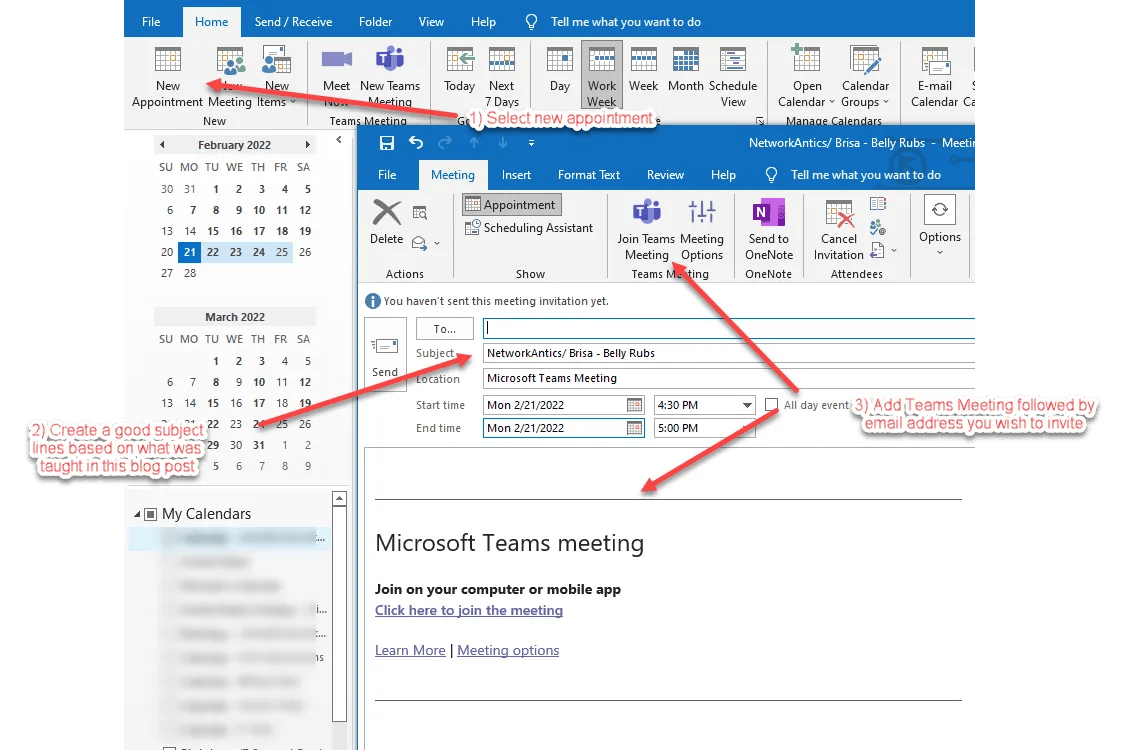
Task: Open the Folder tab in main window
Action: tap(375, 22)
